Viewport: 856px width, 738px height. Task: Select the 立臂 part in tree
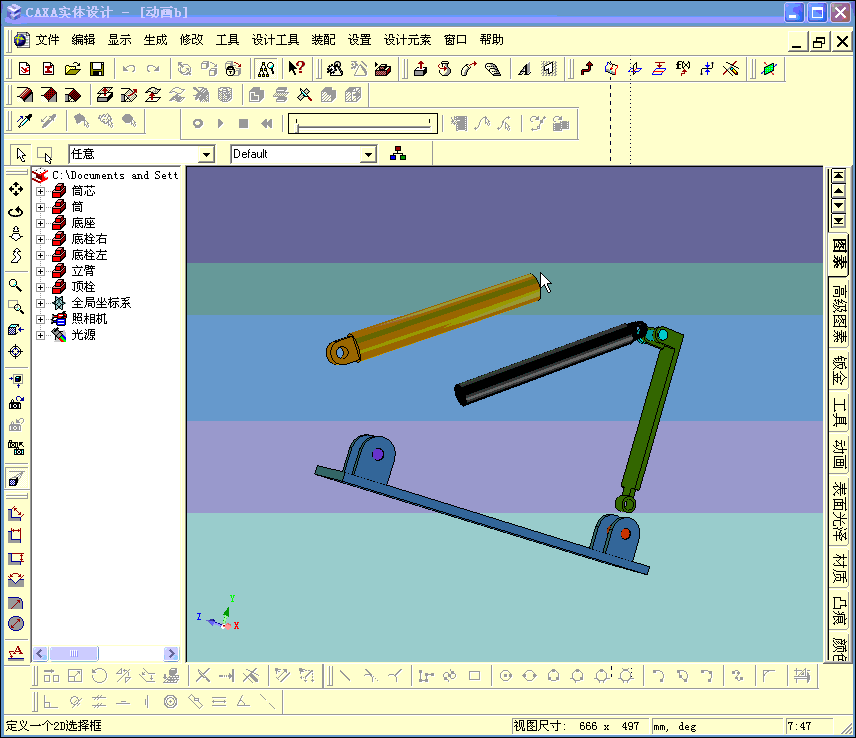84,271
